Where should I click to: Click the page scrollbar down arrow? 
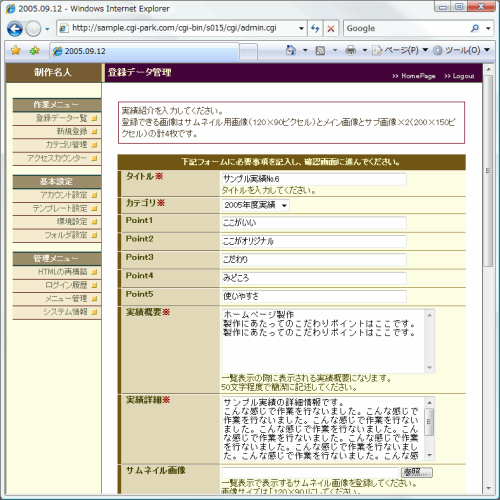pyautogui.click(x=488, y=489)
